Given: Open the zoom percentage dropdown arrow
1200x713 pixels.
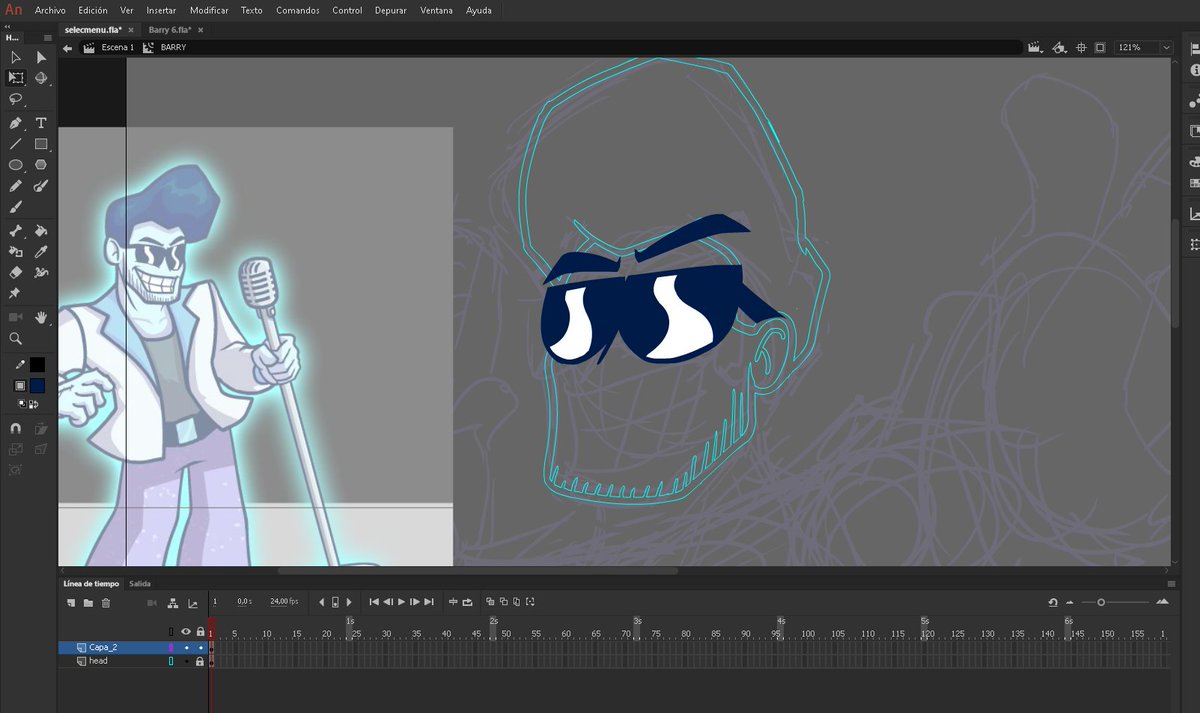Looking at the screenshot, I should coord(1166,47).
